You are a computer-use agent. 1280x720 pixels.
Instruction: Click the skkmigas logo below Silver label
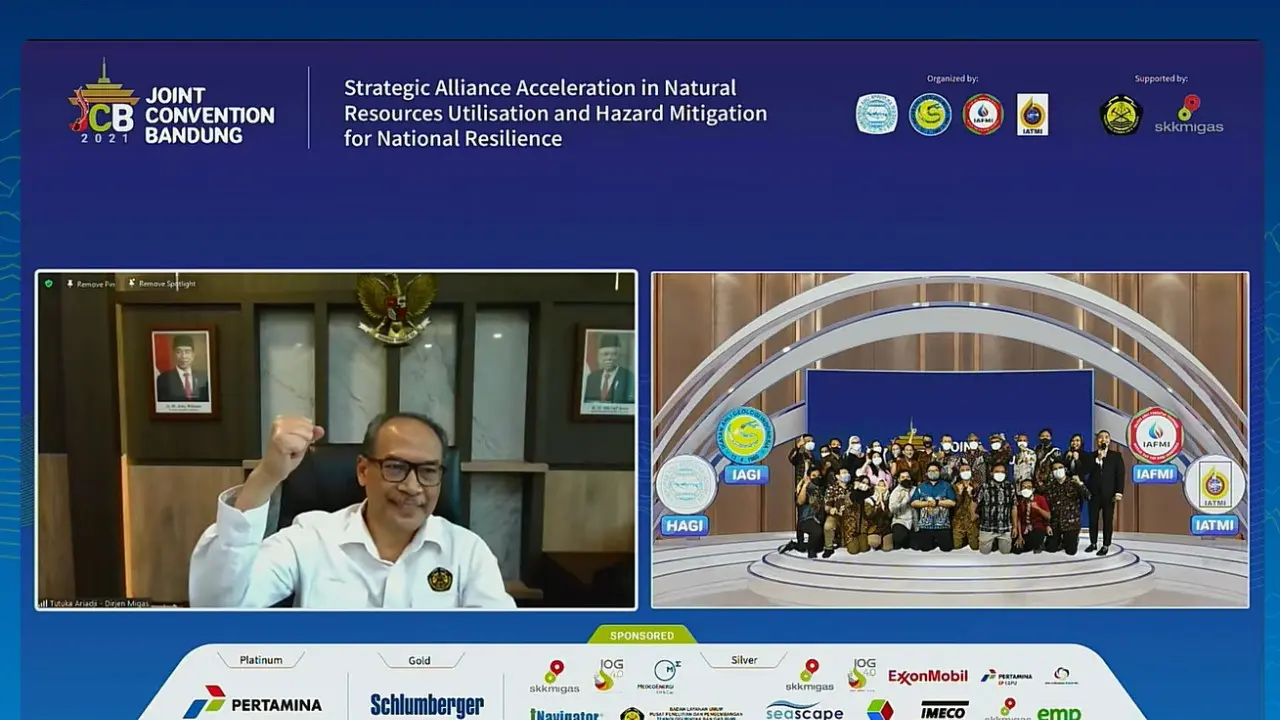(809, 676)
